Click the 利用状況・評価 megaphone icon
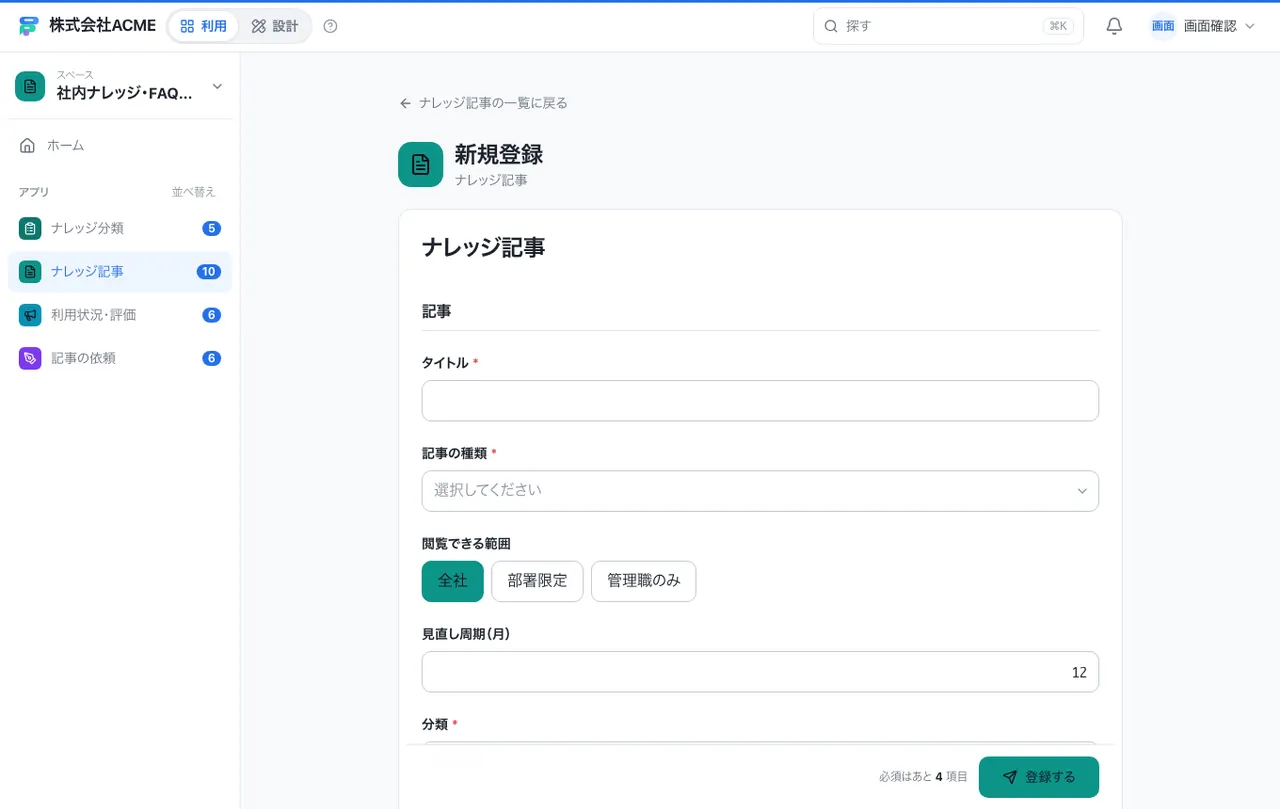 pos(30,315)
